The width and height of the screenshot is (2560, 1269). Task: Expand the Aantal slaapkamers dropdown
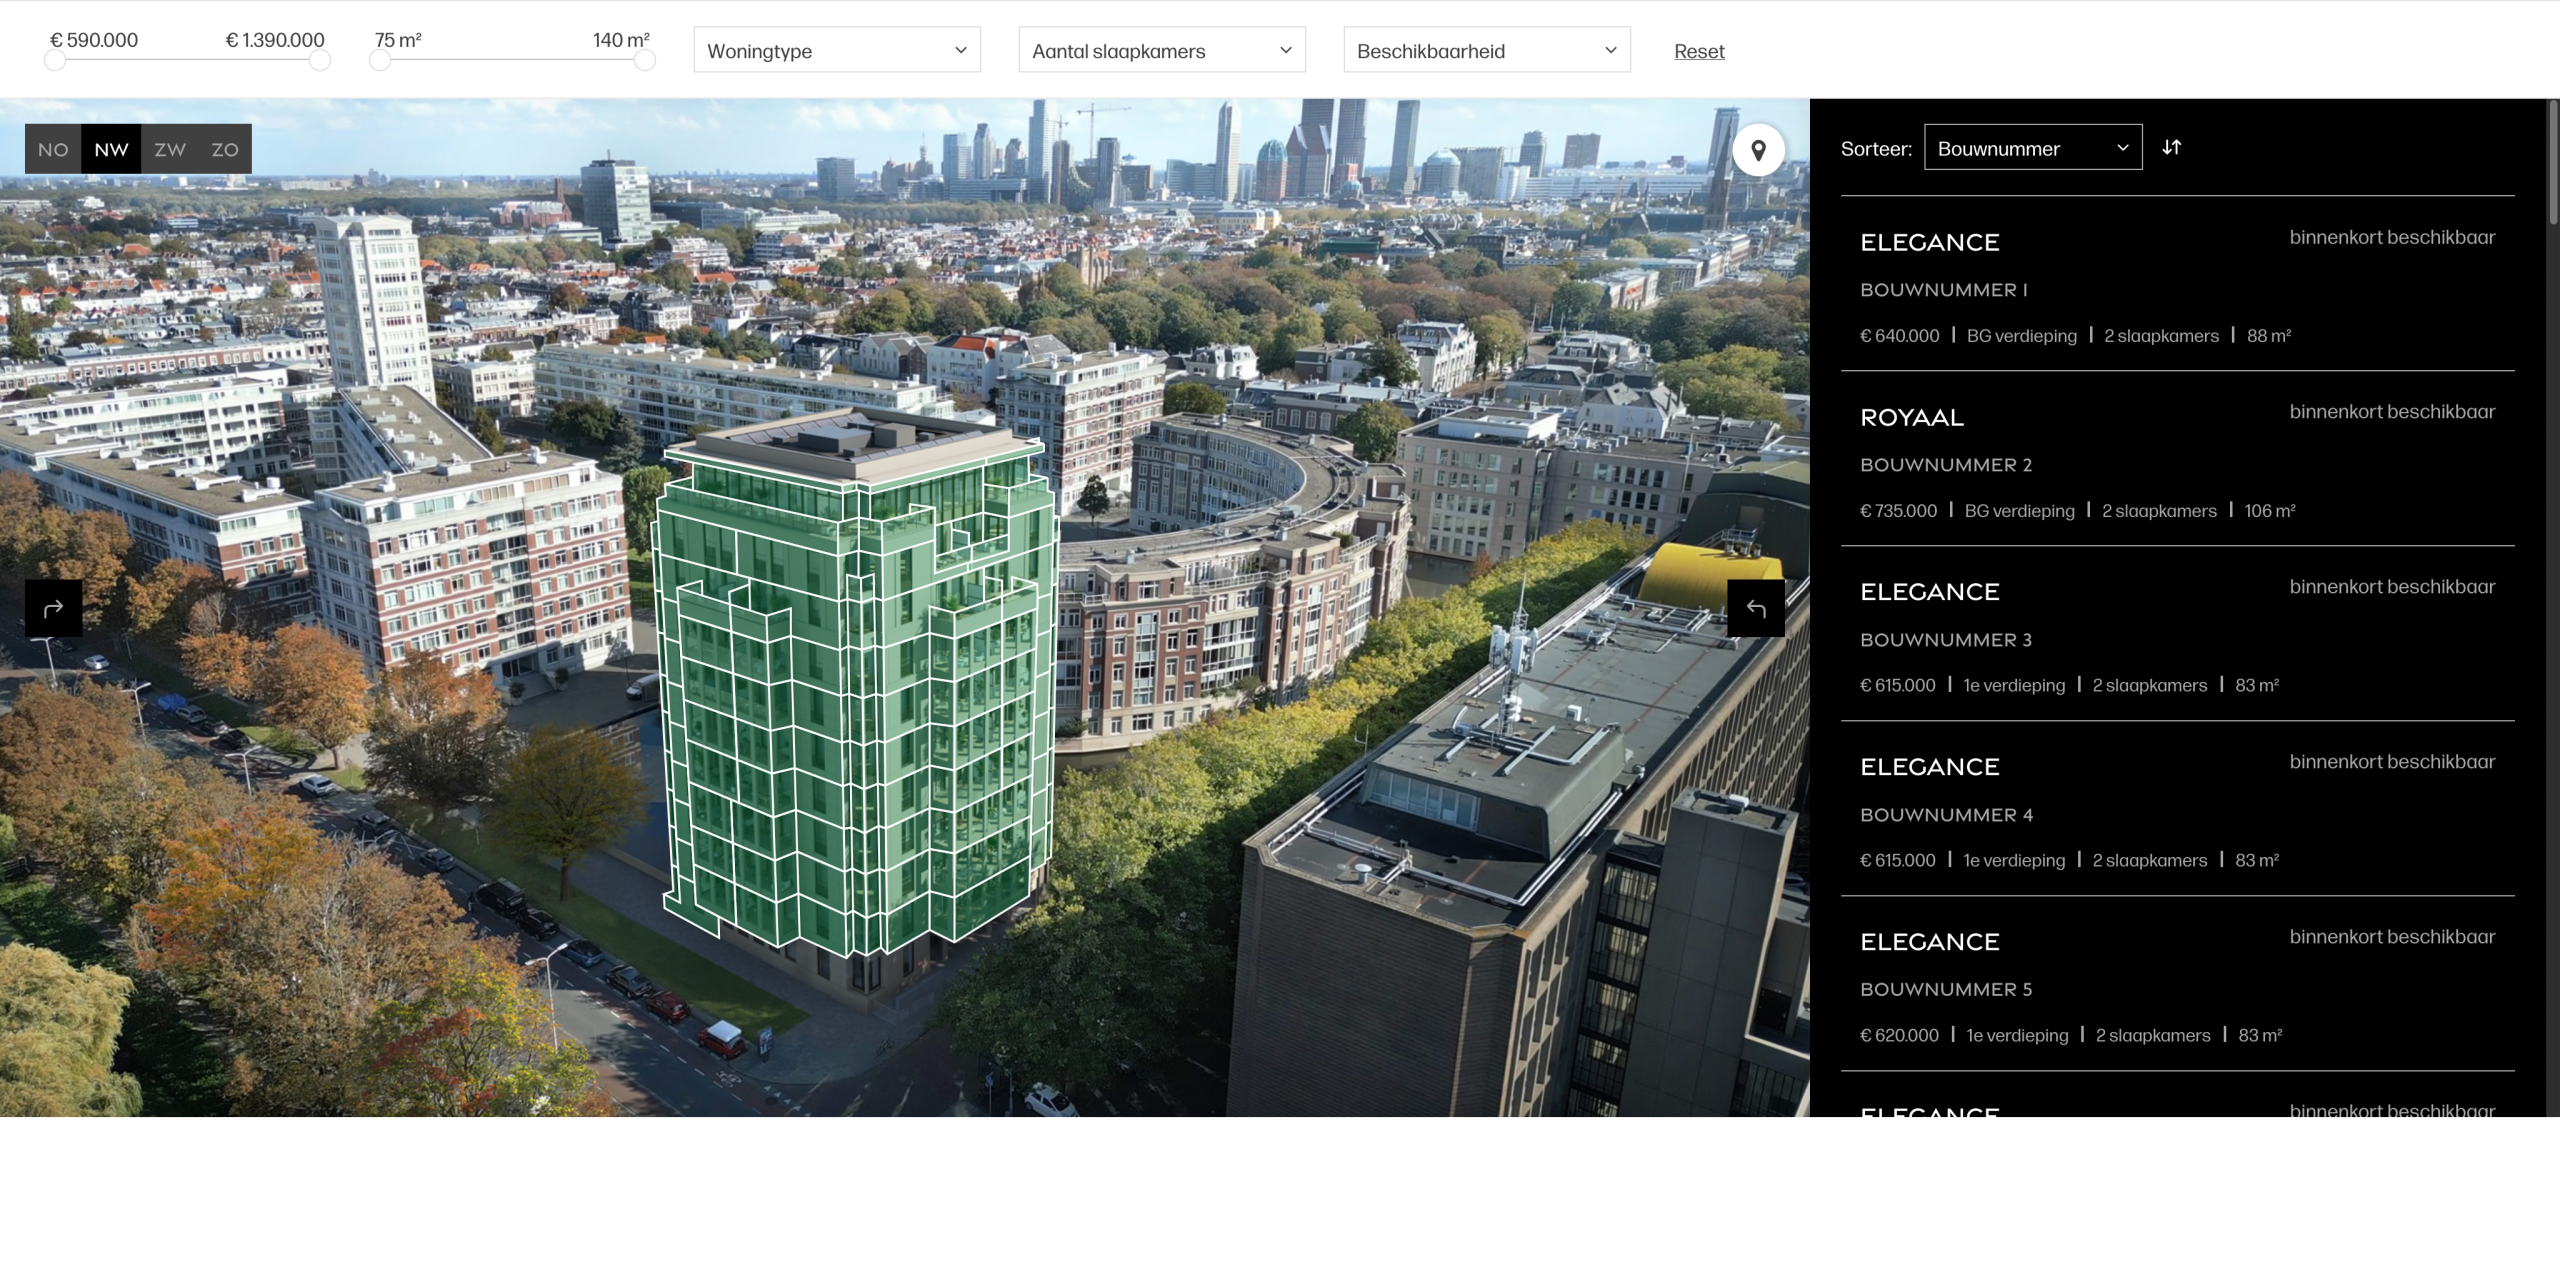pyautogui.click(x=1161, y=50)
